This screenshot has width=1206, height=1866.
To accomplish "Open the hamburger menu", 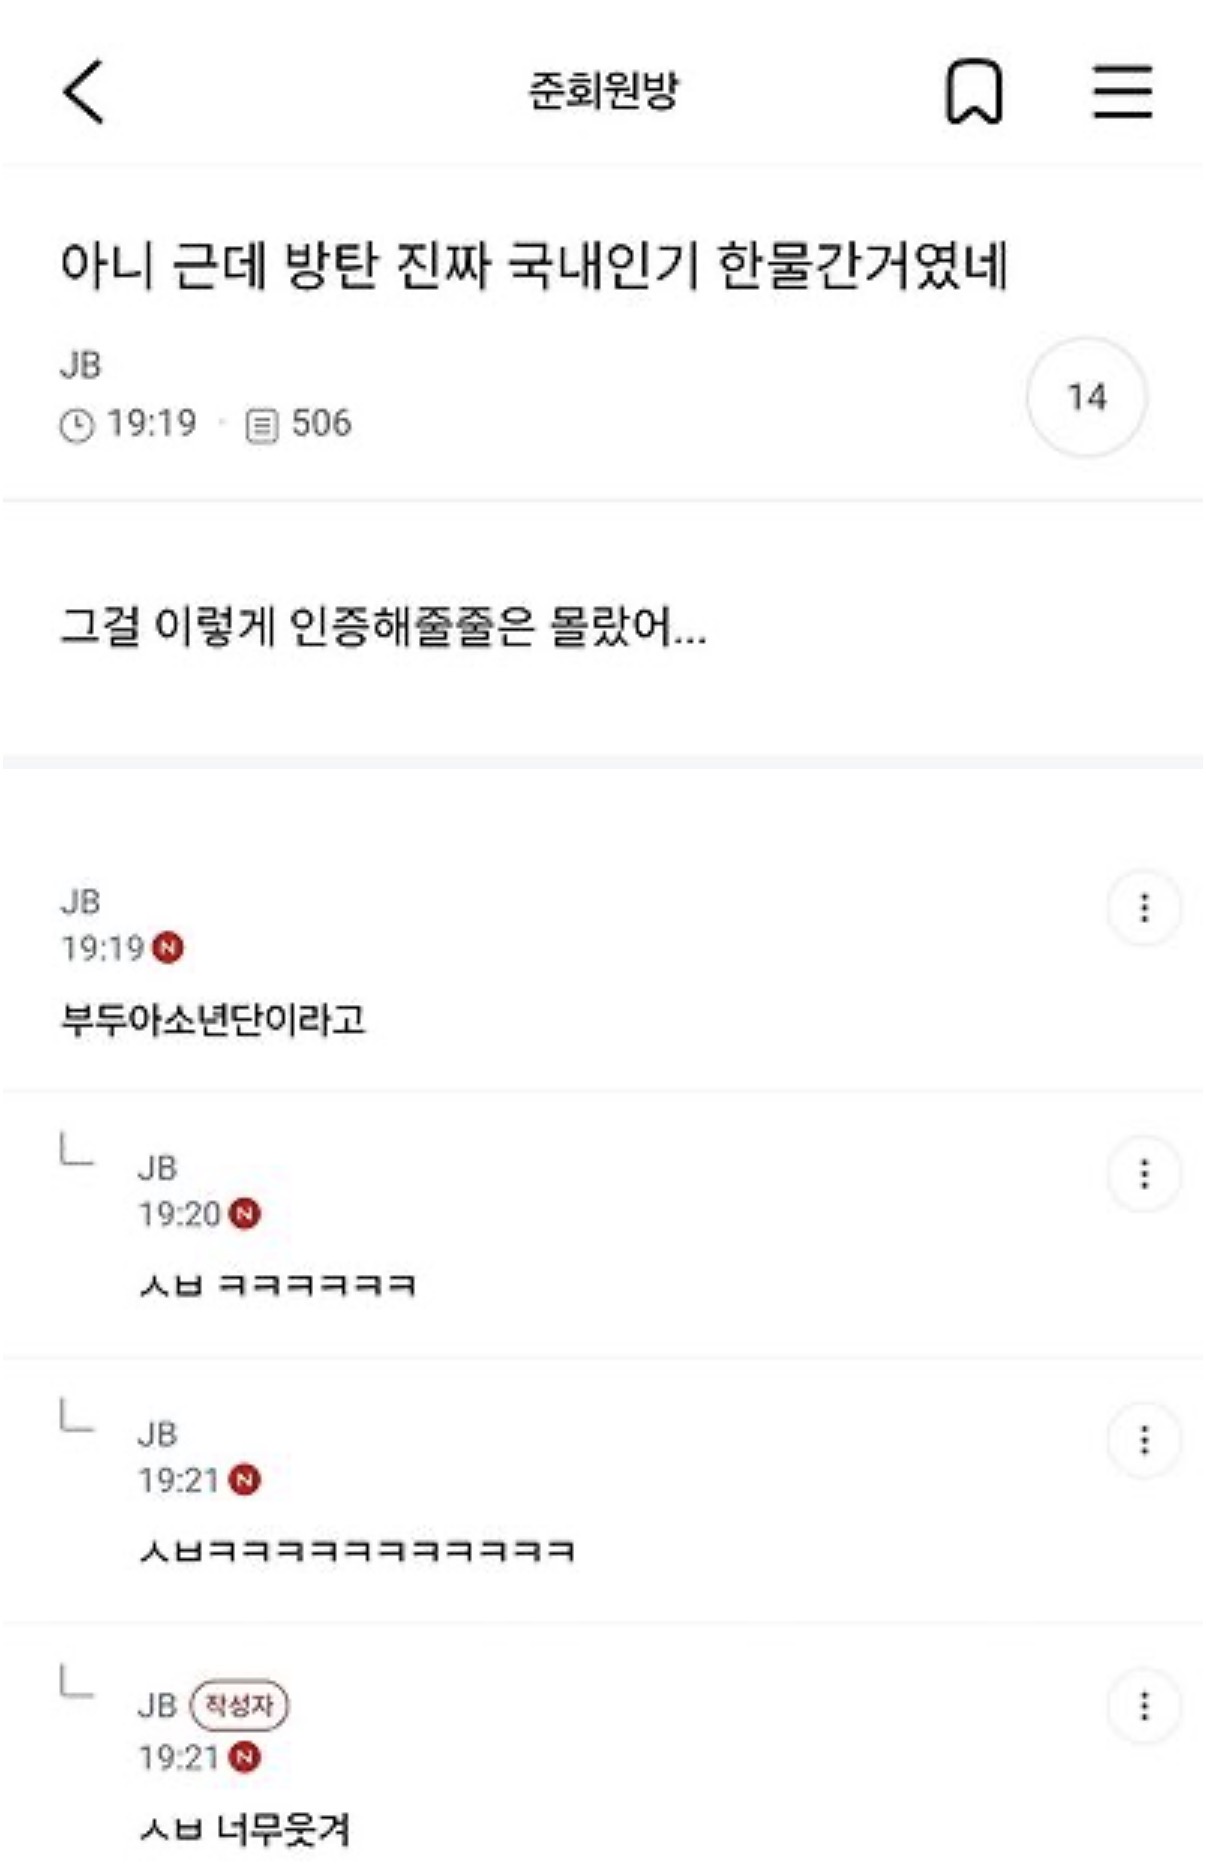I will click(x=1122, y=92).
